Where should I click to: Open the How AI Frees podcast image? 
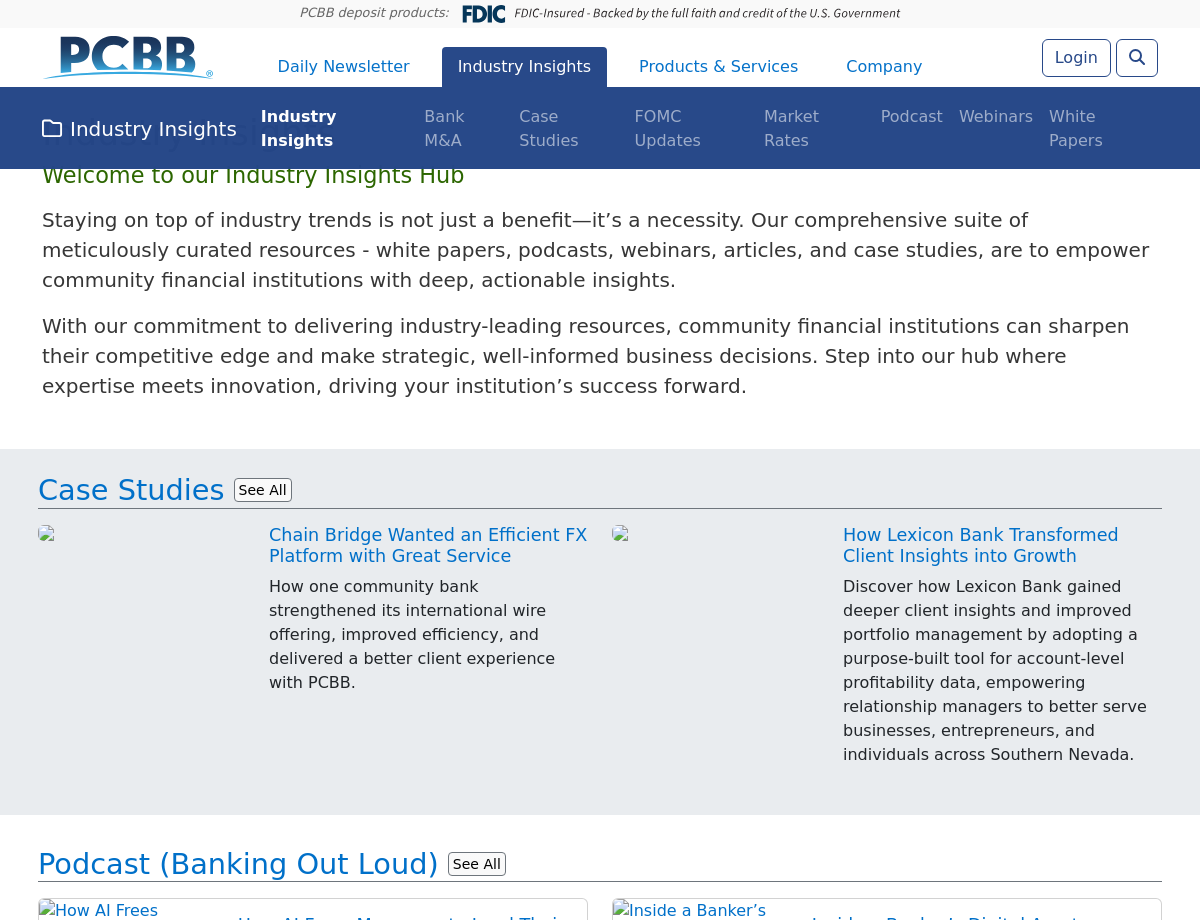(98, 910)
